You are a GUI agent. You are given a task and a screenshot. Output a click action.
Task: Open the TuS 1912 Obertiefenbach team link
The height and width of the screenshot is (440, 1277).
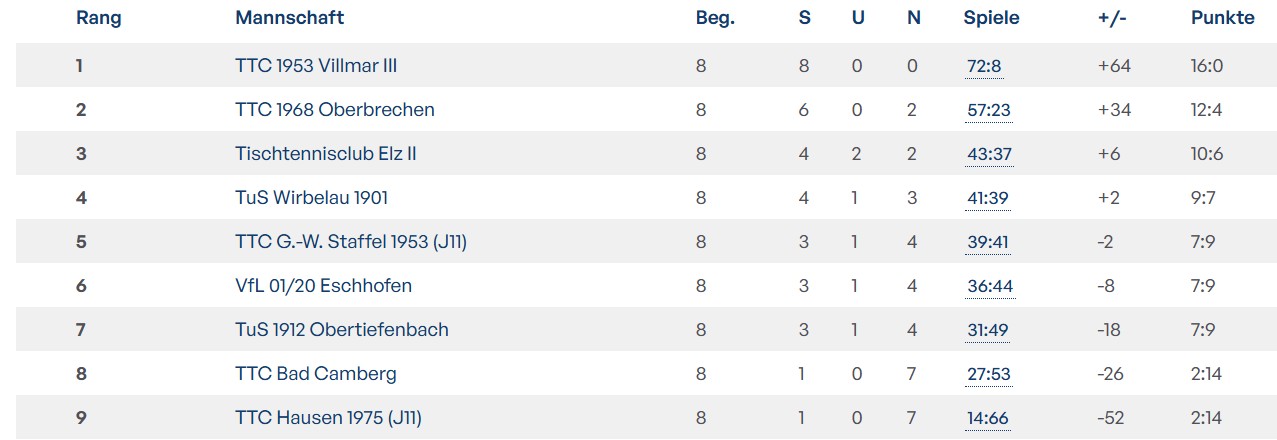click(342, 330)
